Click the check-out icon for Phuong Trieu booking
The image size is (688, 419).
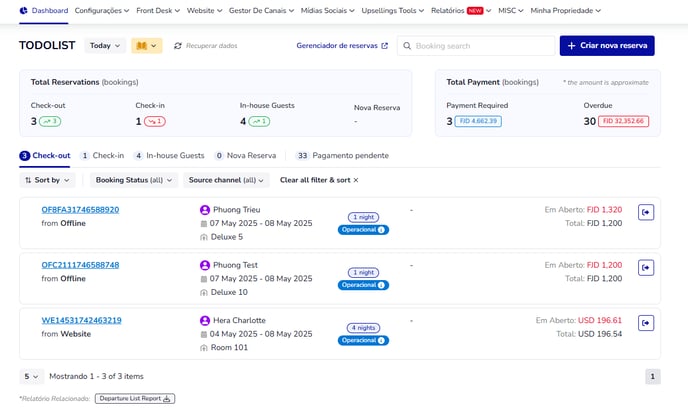pyautogui.click(x=646, y=212)
